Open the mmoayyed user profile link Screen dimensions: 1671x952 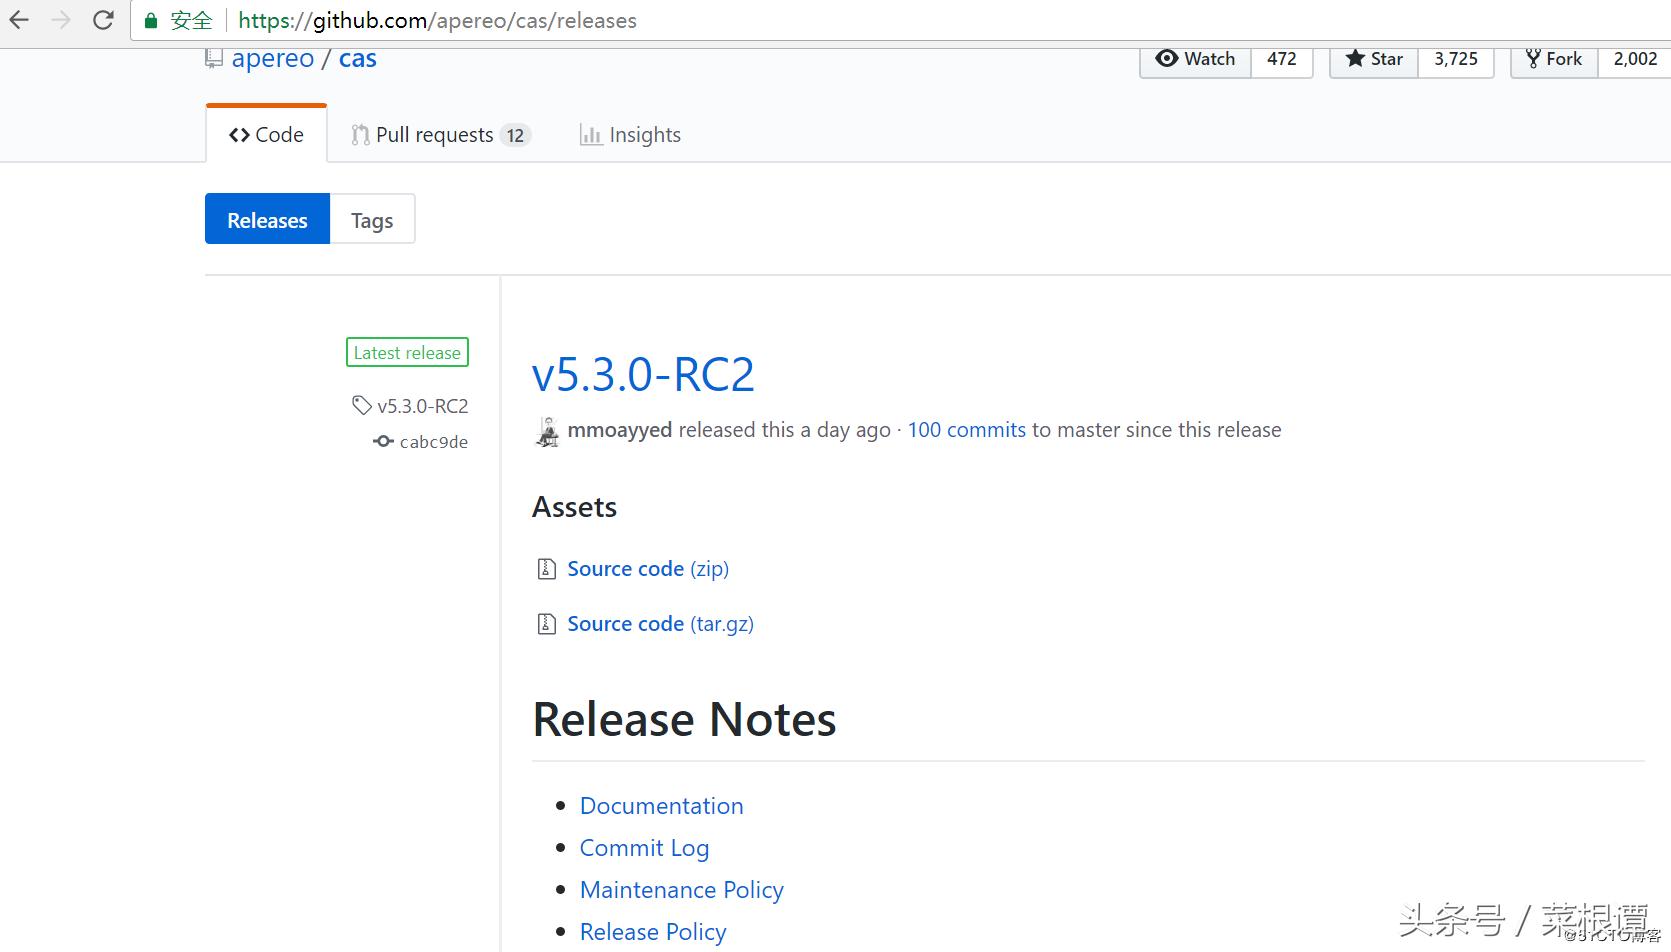pos(620,430)
